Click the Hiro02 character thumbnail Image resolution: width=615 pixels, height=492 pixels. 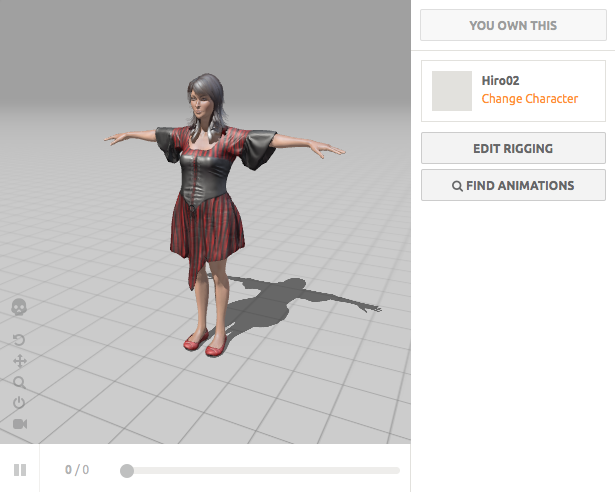452,91
